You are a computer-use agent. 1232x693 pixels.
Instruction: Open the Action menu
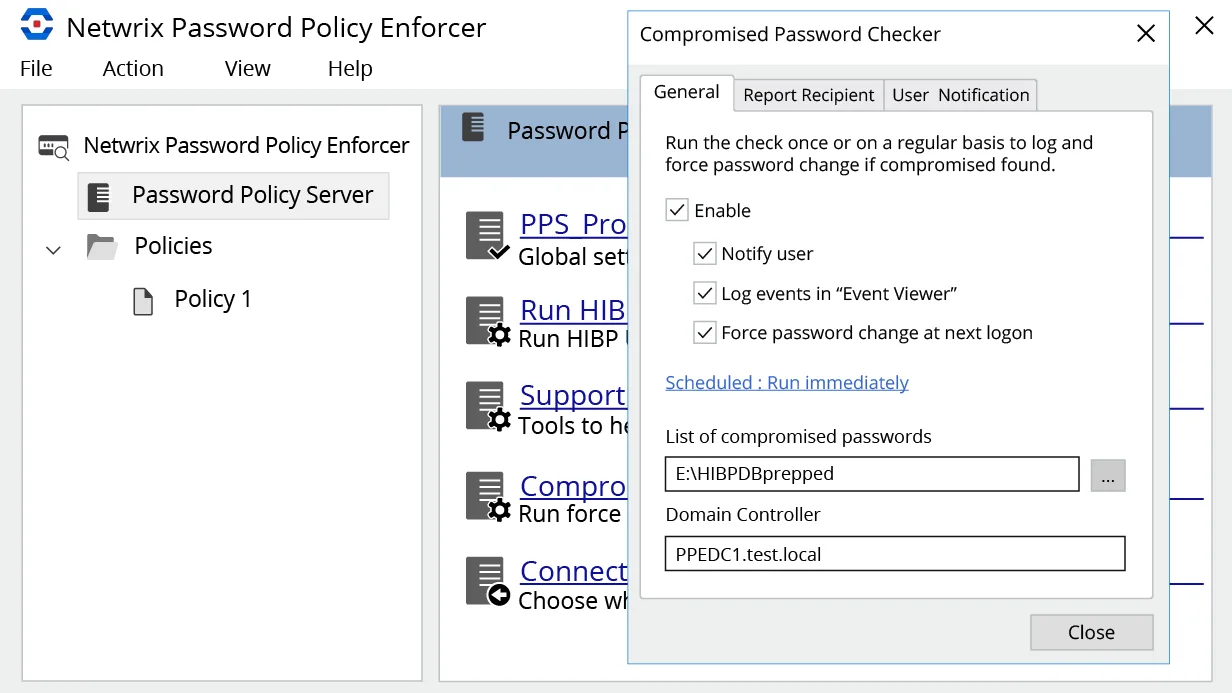click(133, 68)
